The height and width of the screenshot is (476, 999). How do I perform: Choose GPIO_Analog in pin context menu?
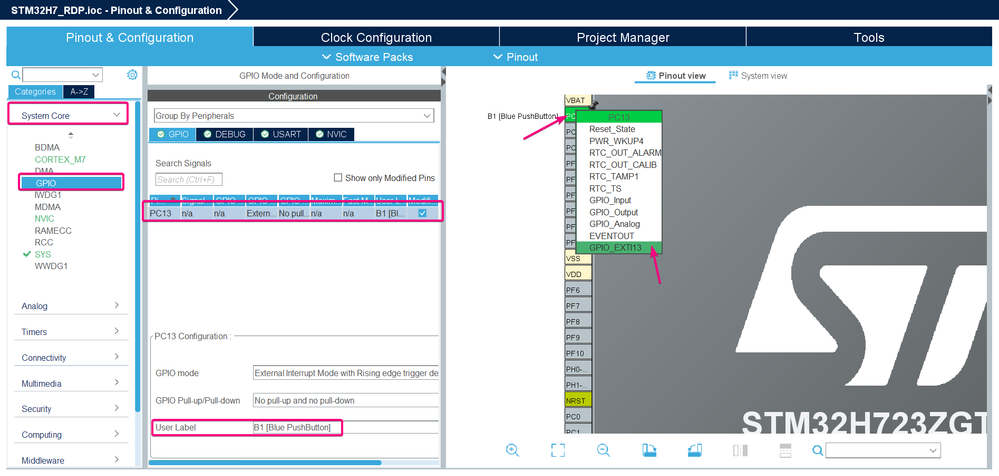(x=619, y=224)
